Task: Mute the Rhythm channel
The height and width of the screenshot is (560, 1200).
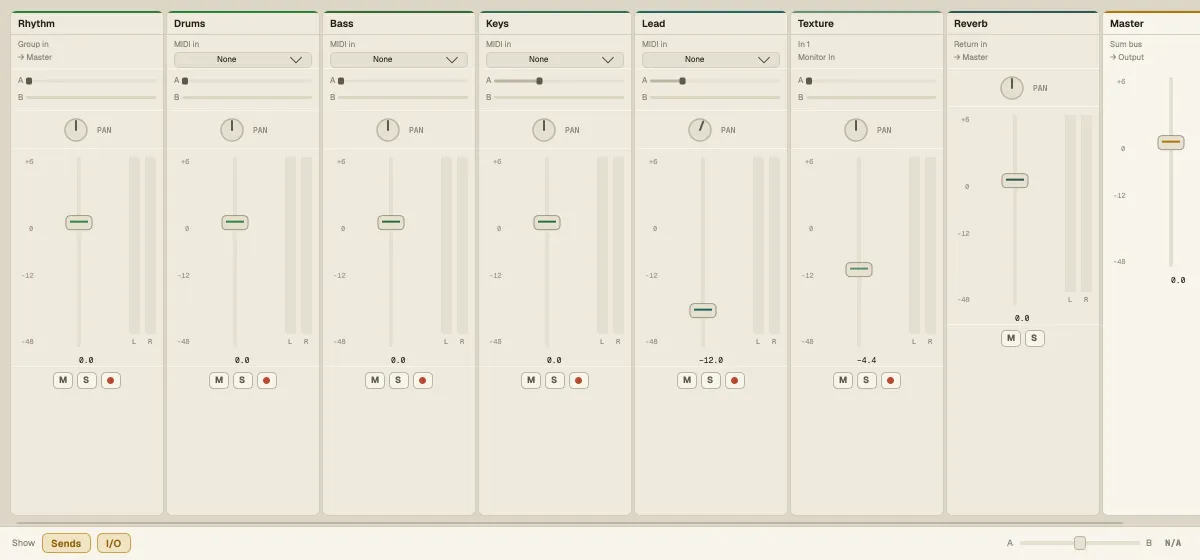Action: pos(63,380)
